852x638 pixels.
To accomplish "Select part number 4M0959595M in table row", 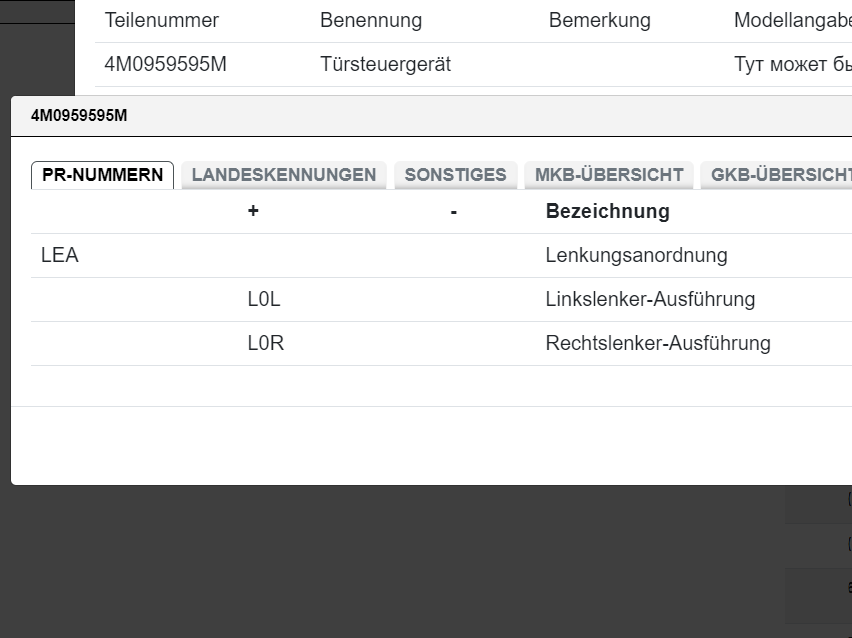I will [x=166, y=65].
